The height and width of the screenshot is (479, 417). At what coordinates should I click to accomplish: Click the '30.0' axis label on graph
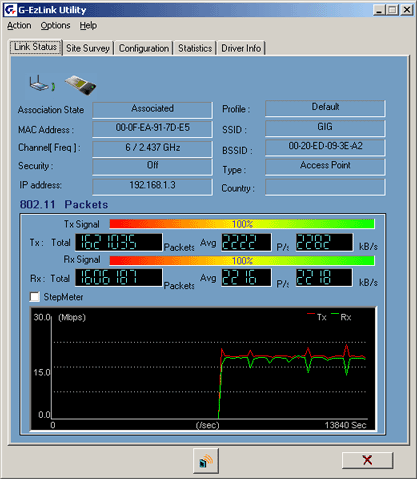(42, 317)
